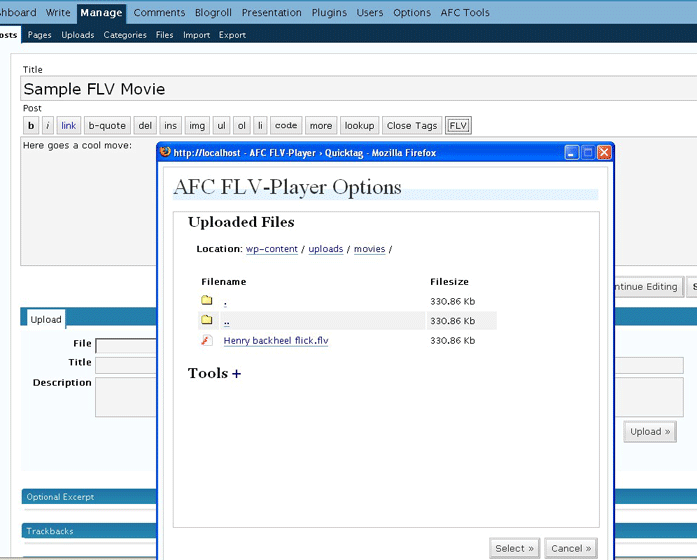Click the parent directory folder icon
This screenshot has width=697, height=560.
(206, 320)
